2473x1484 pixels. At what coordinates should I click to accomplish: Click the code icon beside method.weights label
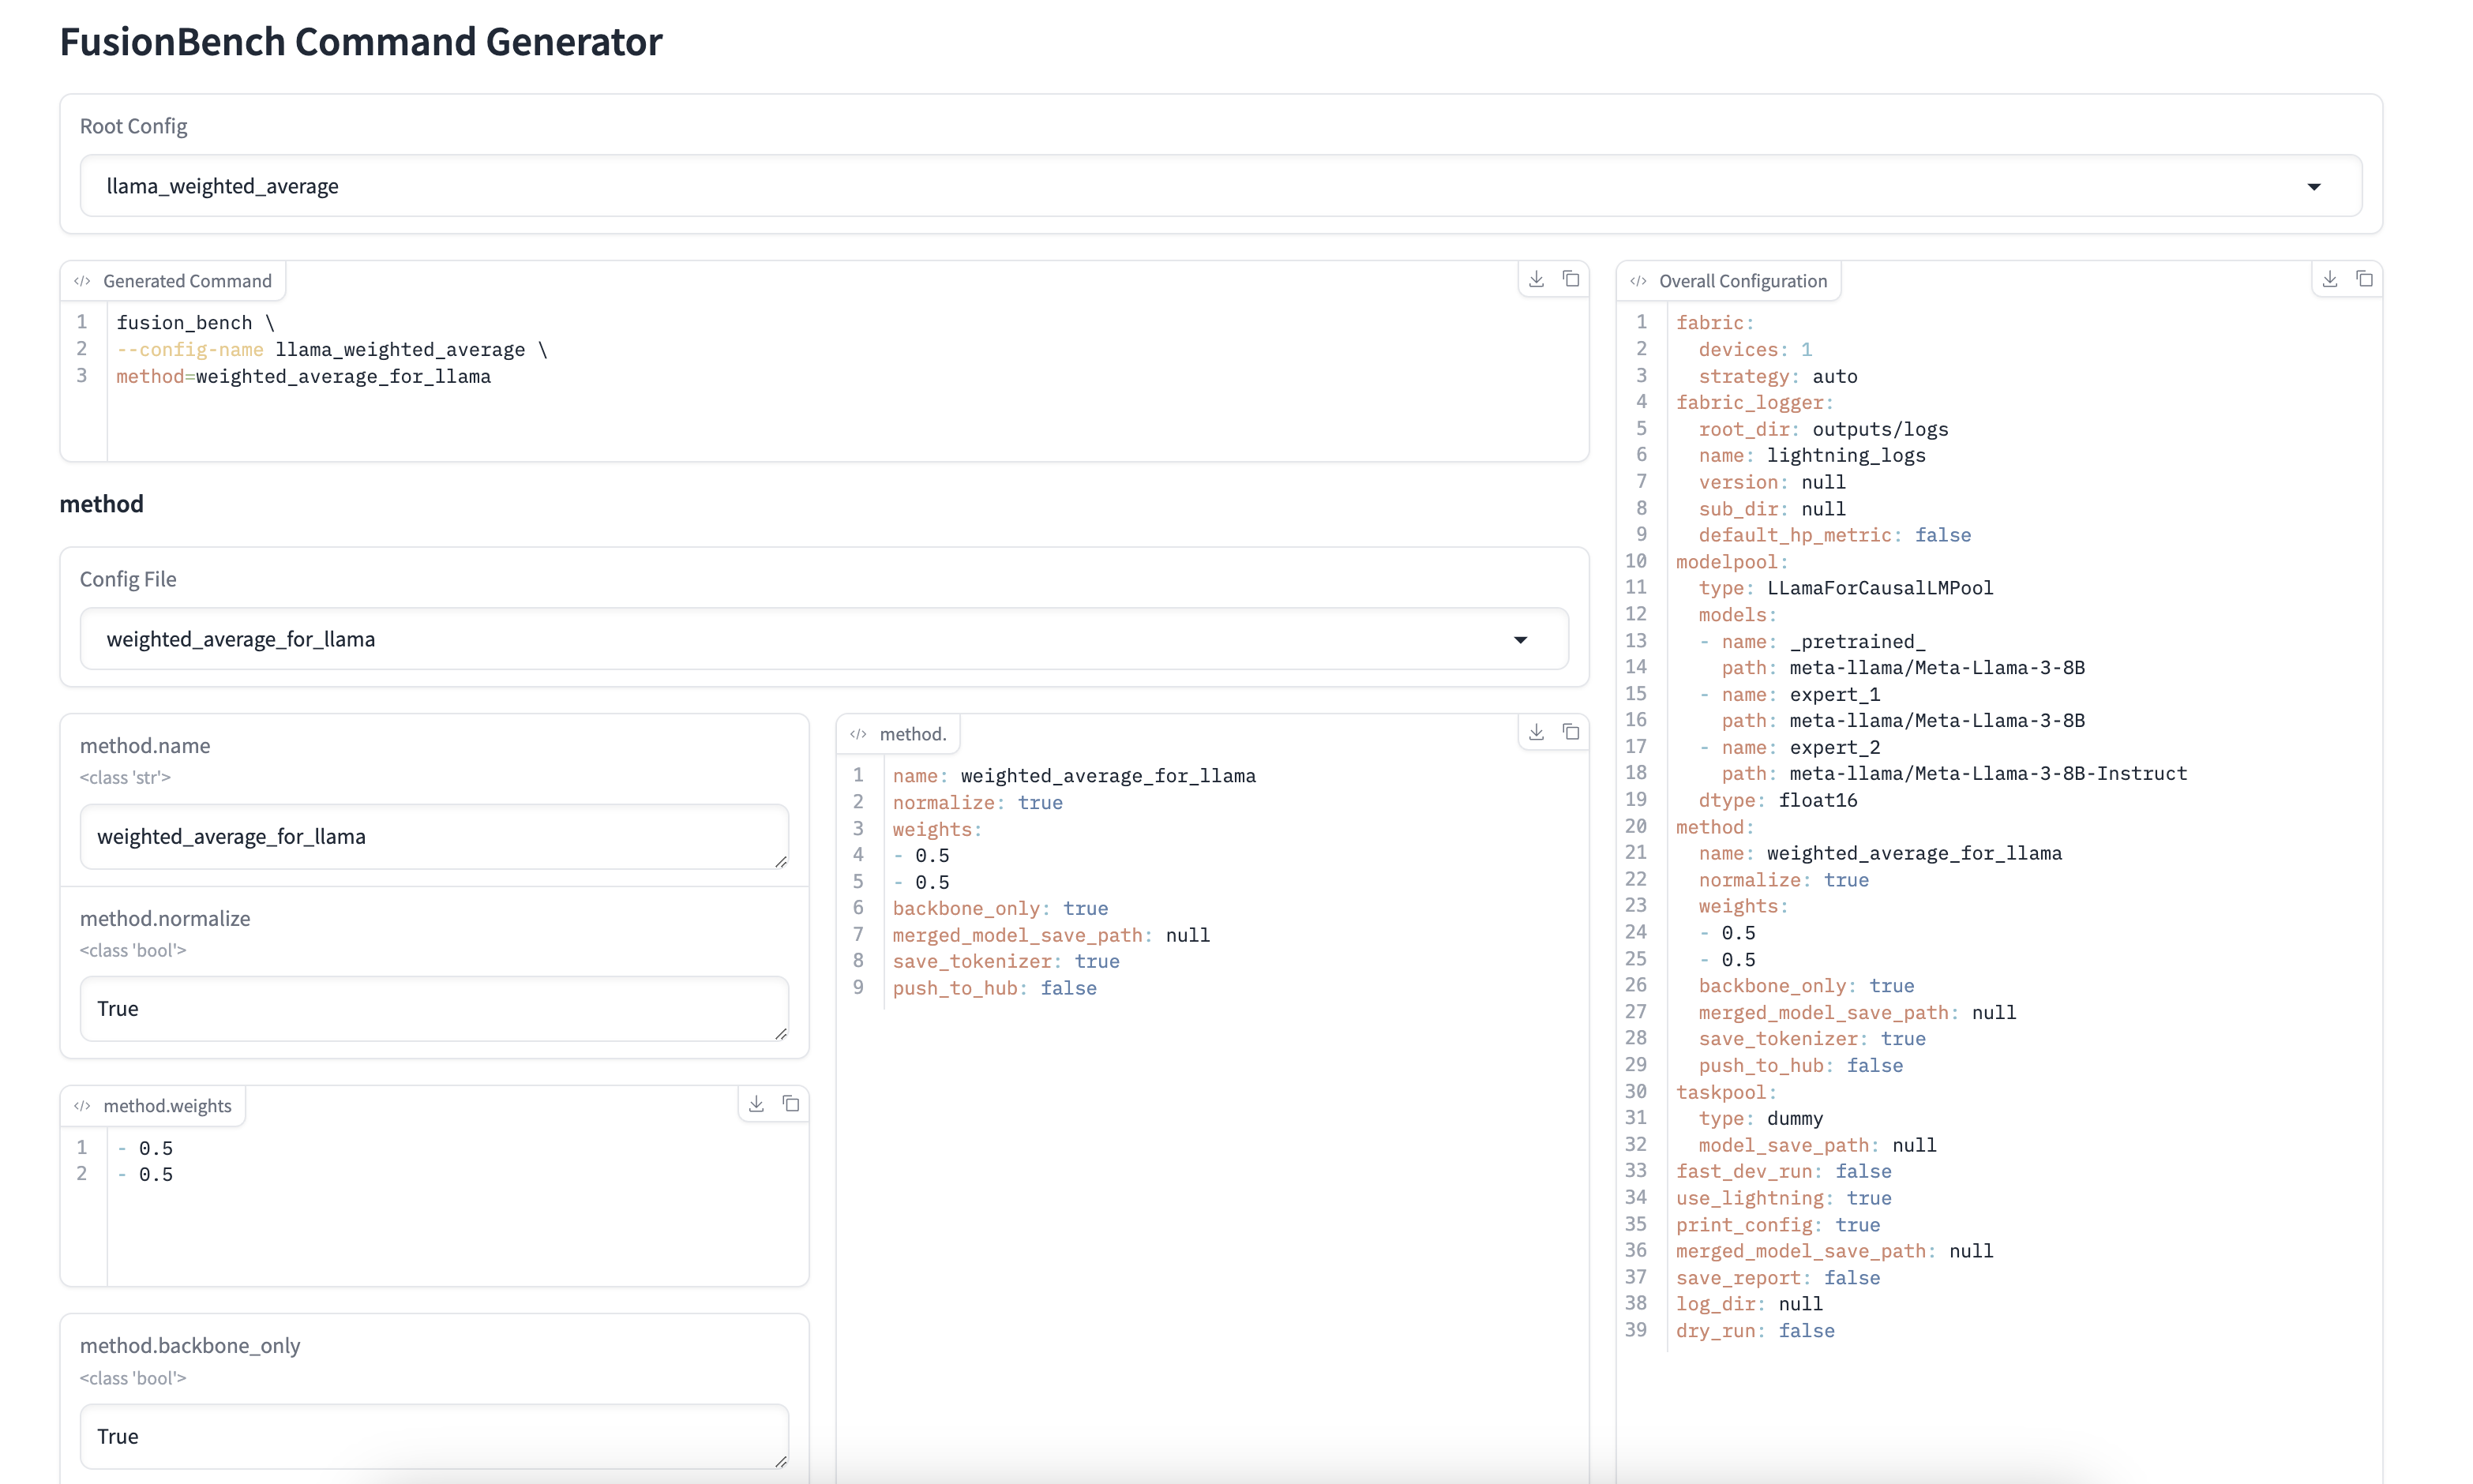(82, 1106)
